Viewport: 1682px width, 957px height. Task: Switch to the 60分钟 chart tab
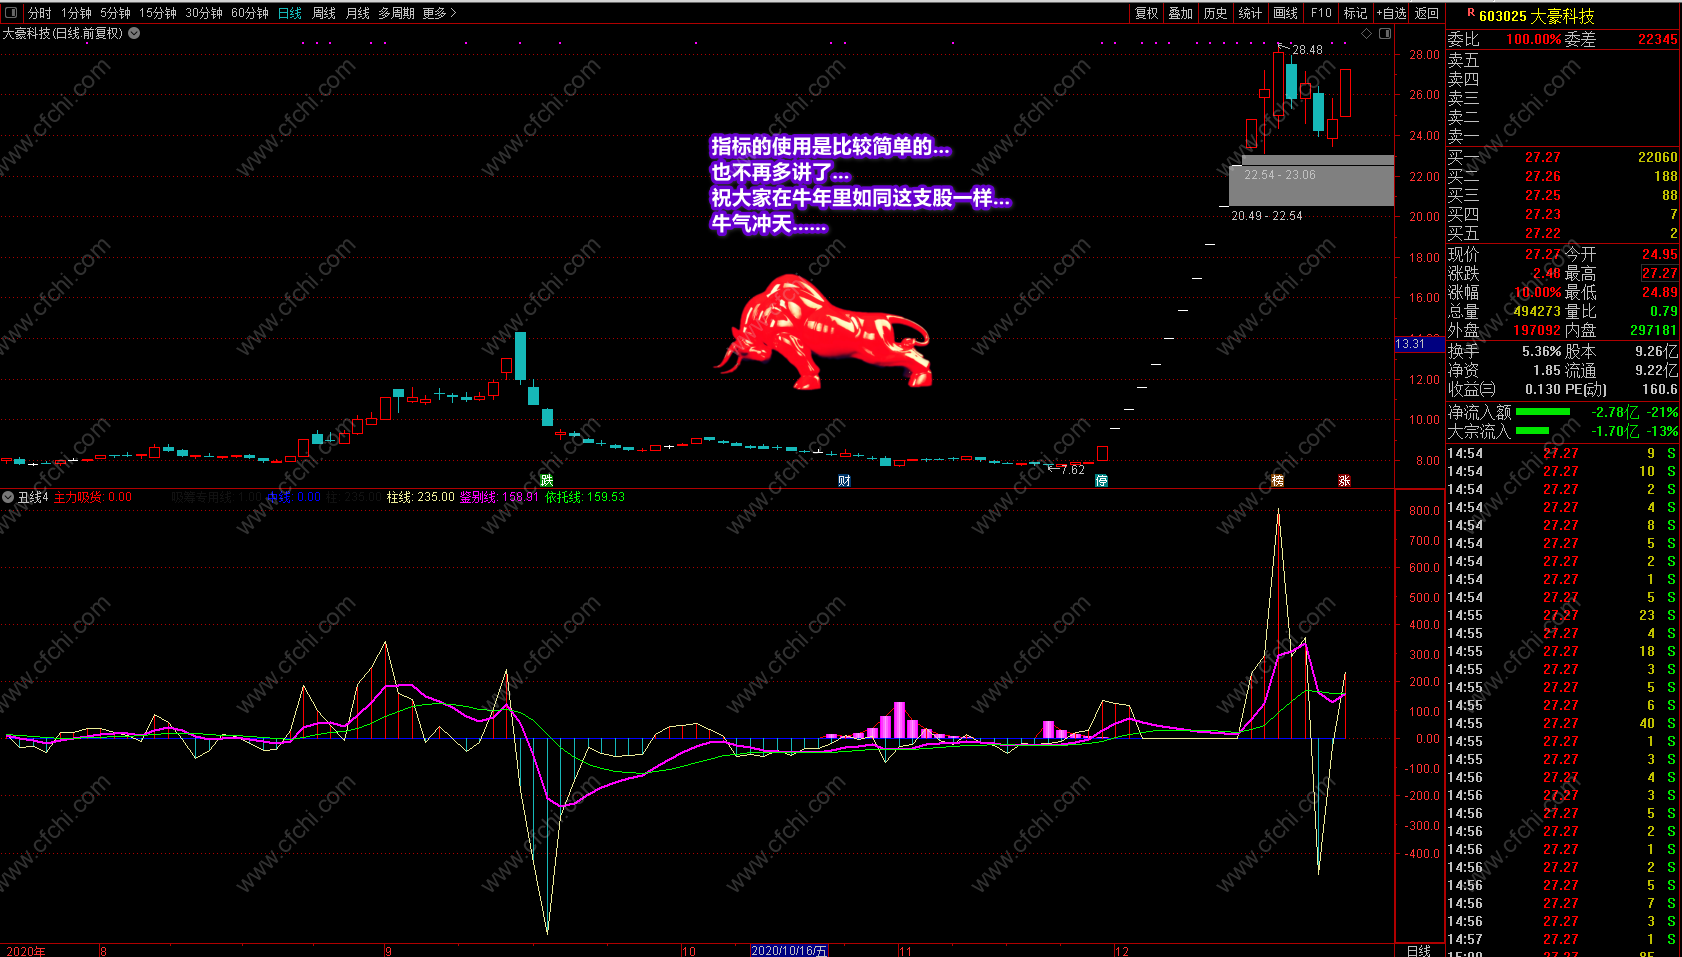250,13
